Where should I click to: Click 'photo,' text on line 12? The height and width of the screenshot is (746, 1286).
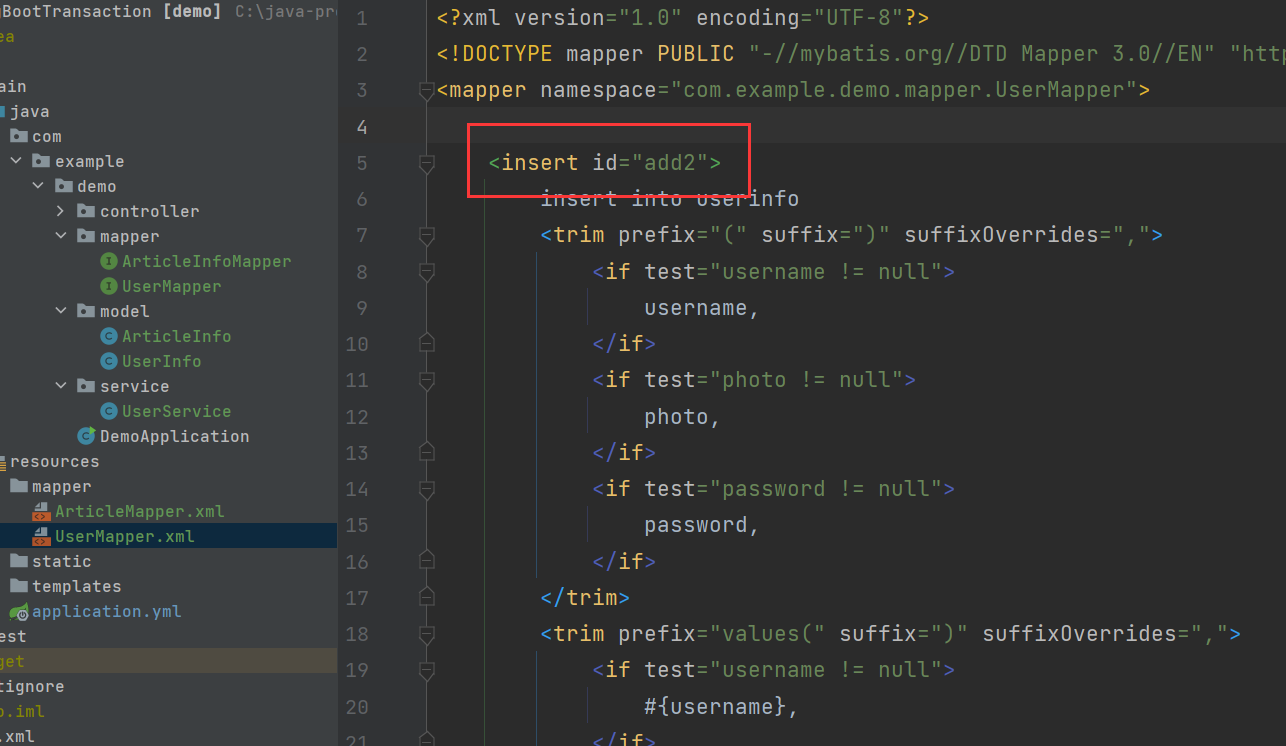[683, 417]
